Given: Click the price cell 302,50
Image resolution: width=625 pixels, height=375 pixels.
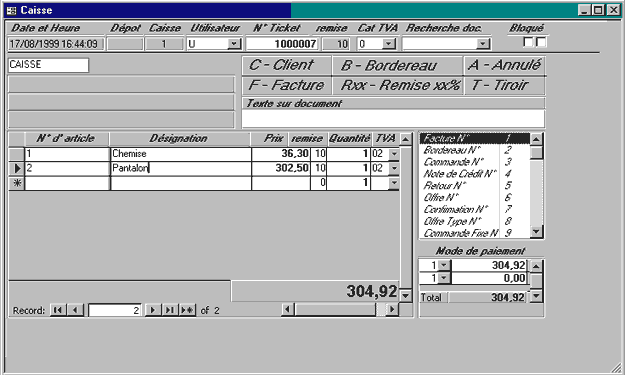Looking at the screenshot, I should coord(281,169).
